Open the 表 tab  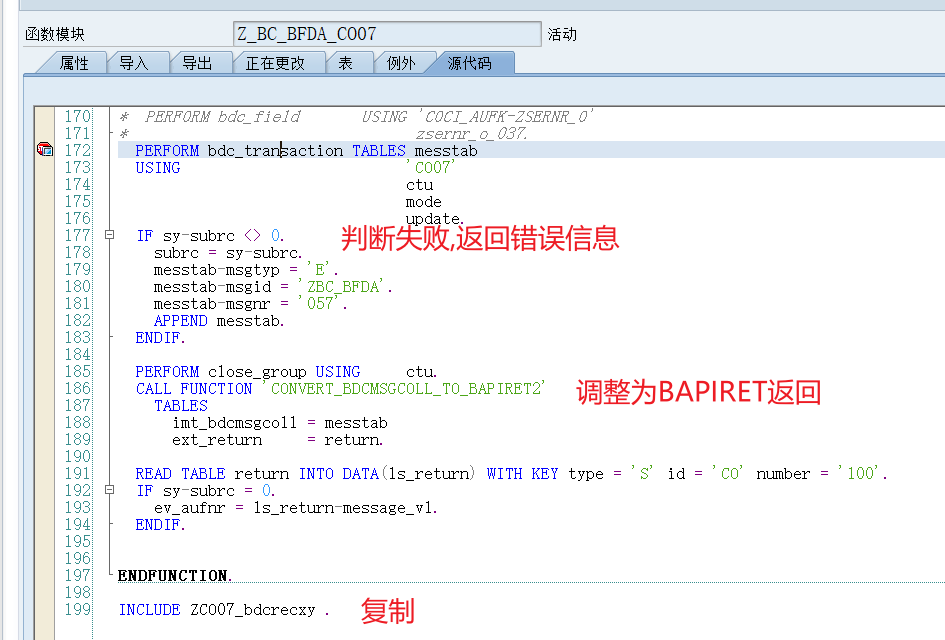[x=345, y=63]
